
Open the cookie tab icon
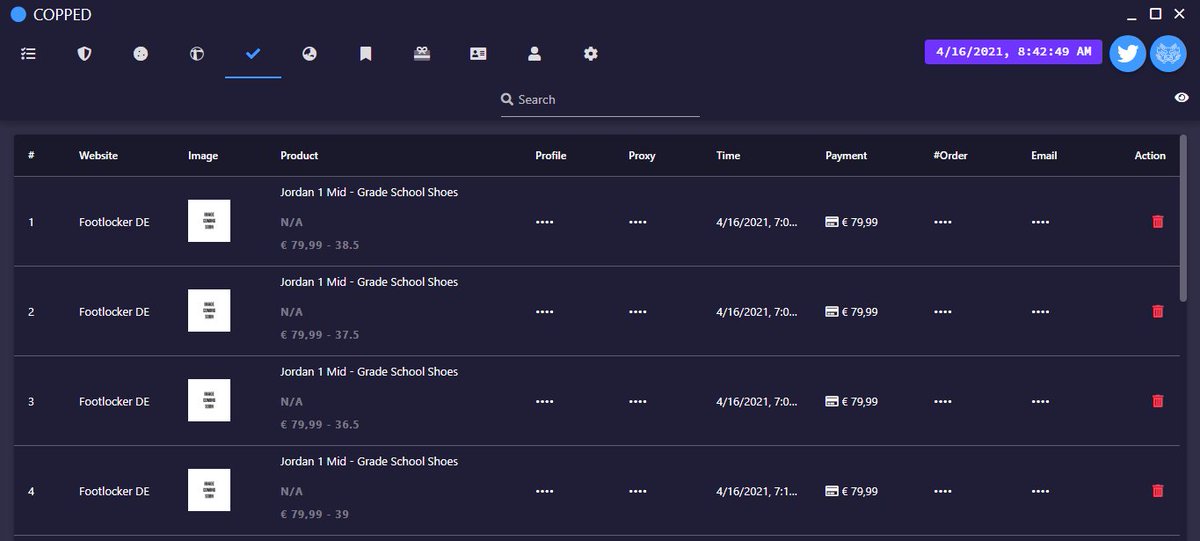pyautogui.click(x=141, y=54)
